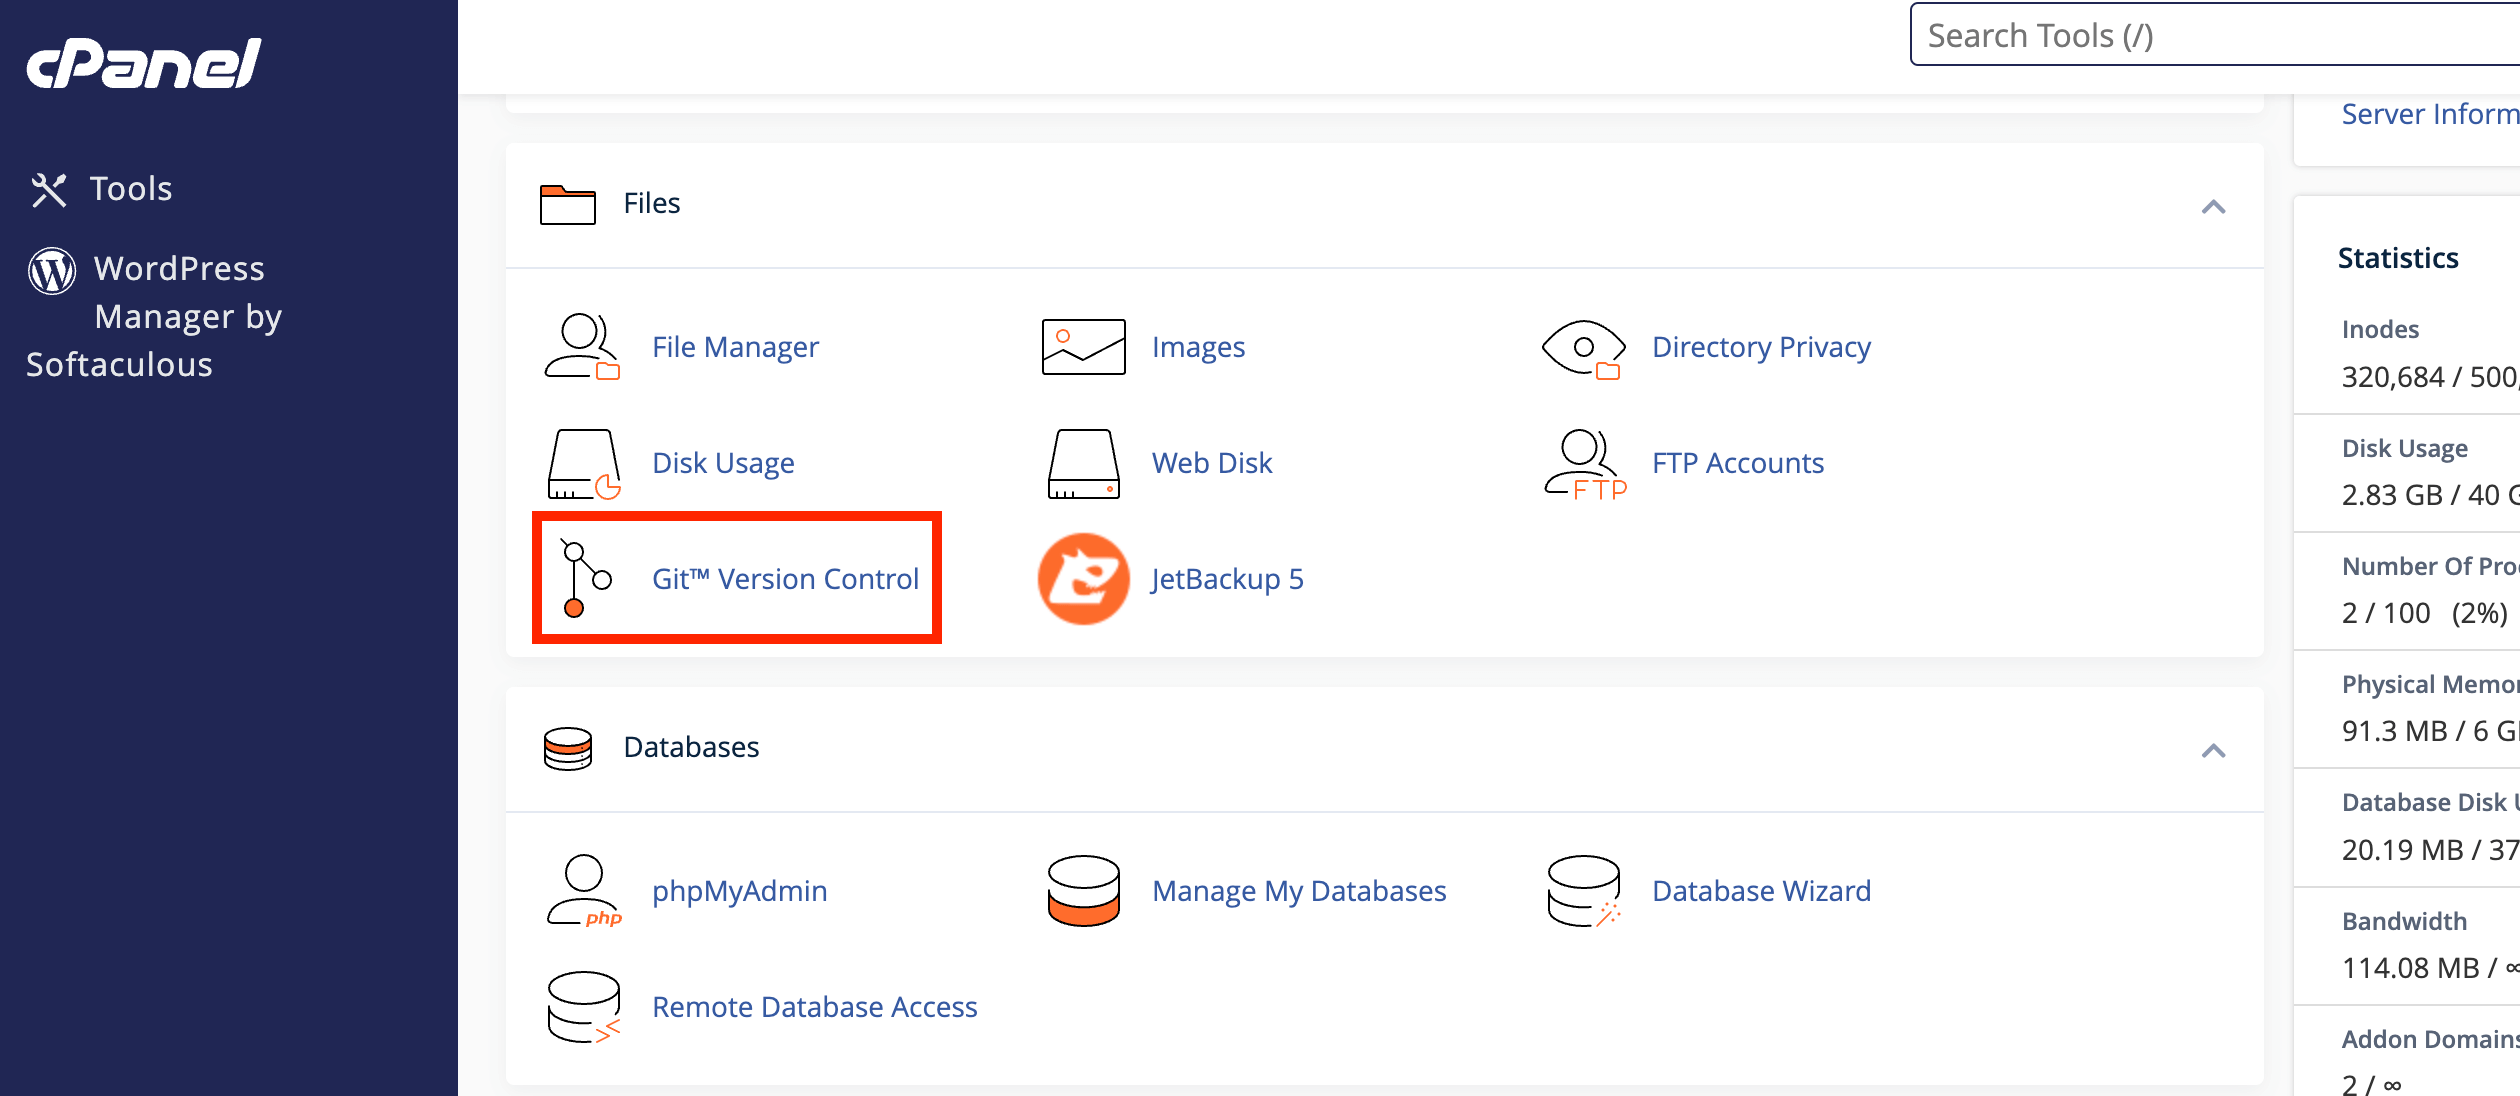Click the Manage My Databases icon
This screenshot has height=1096, width=2520.
pyautogui.click(x=1083, y=891)
